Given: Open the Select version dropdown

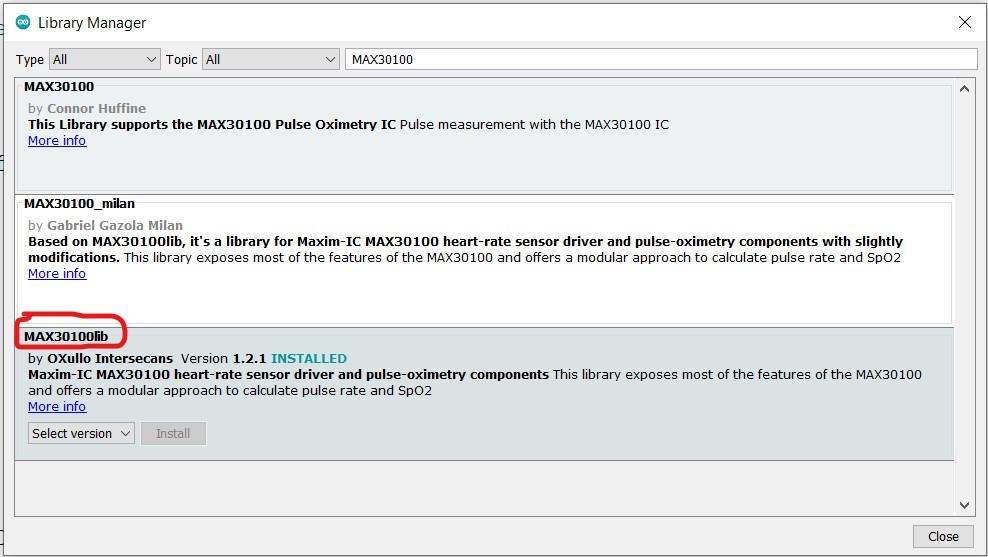Looking at the screenshot, I should 81,434.
